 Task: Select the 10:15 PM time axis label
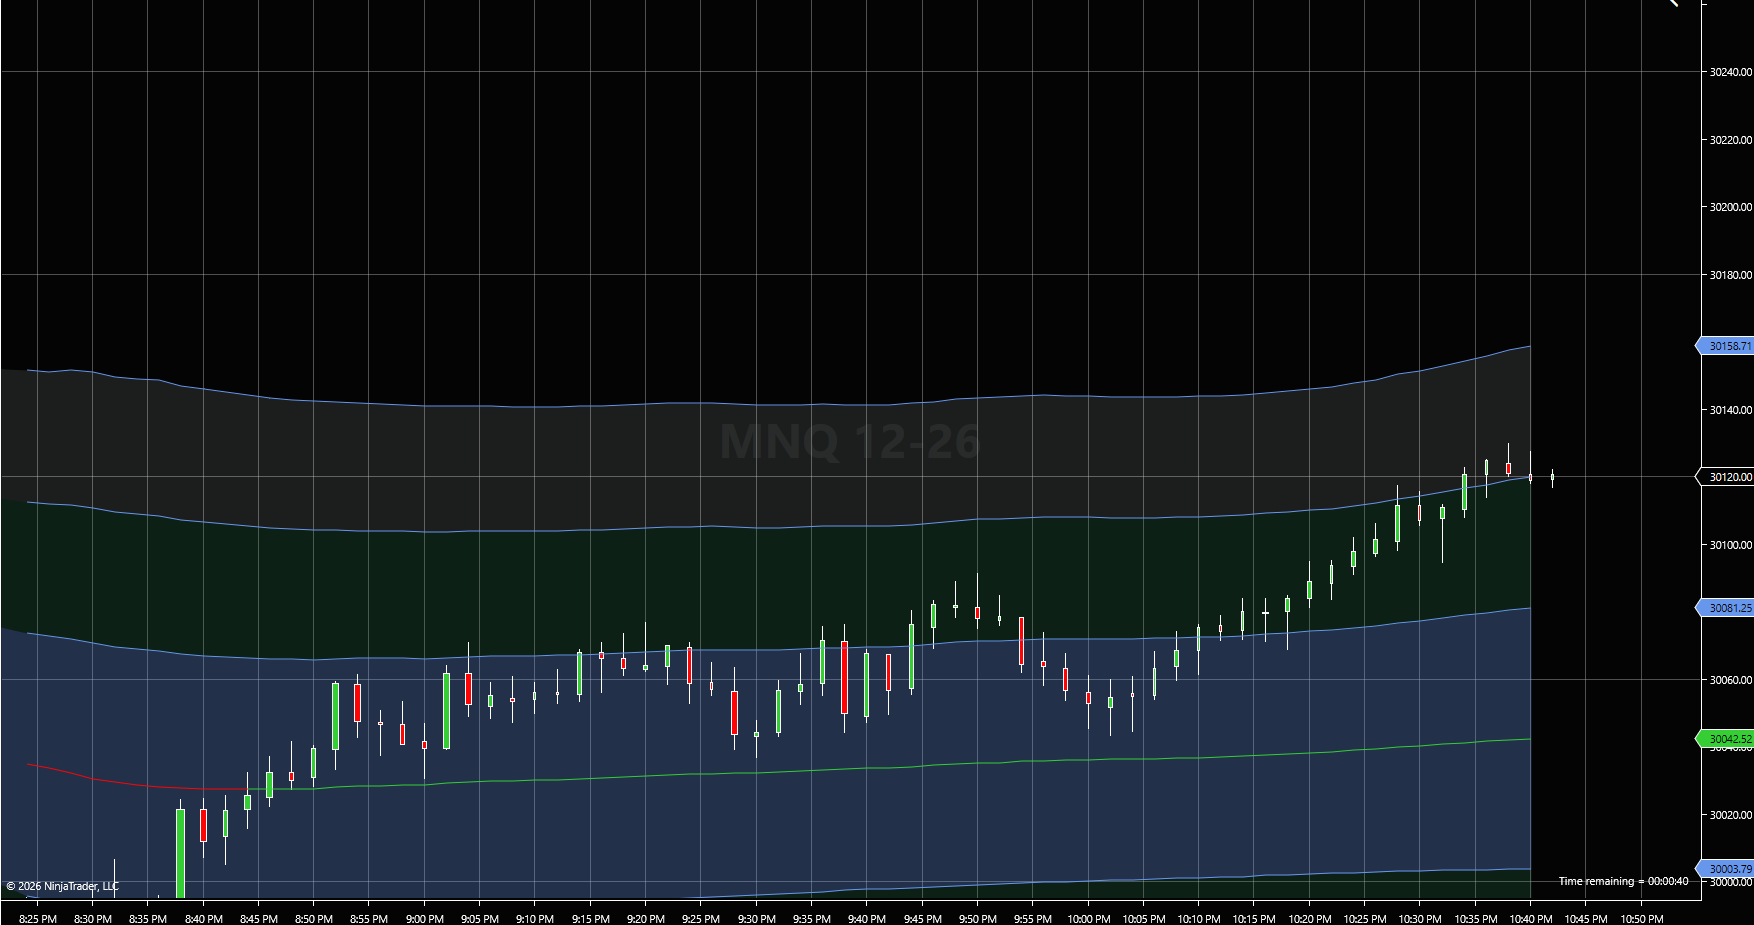[x=1254, y=919]
